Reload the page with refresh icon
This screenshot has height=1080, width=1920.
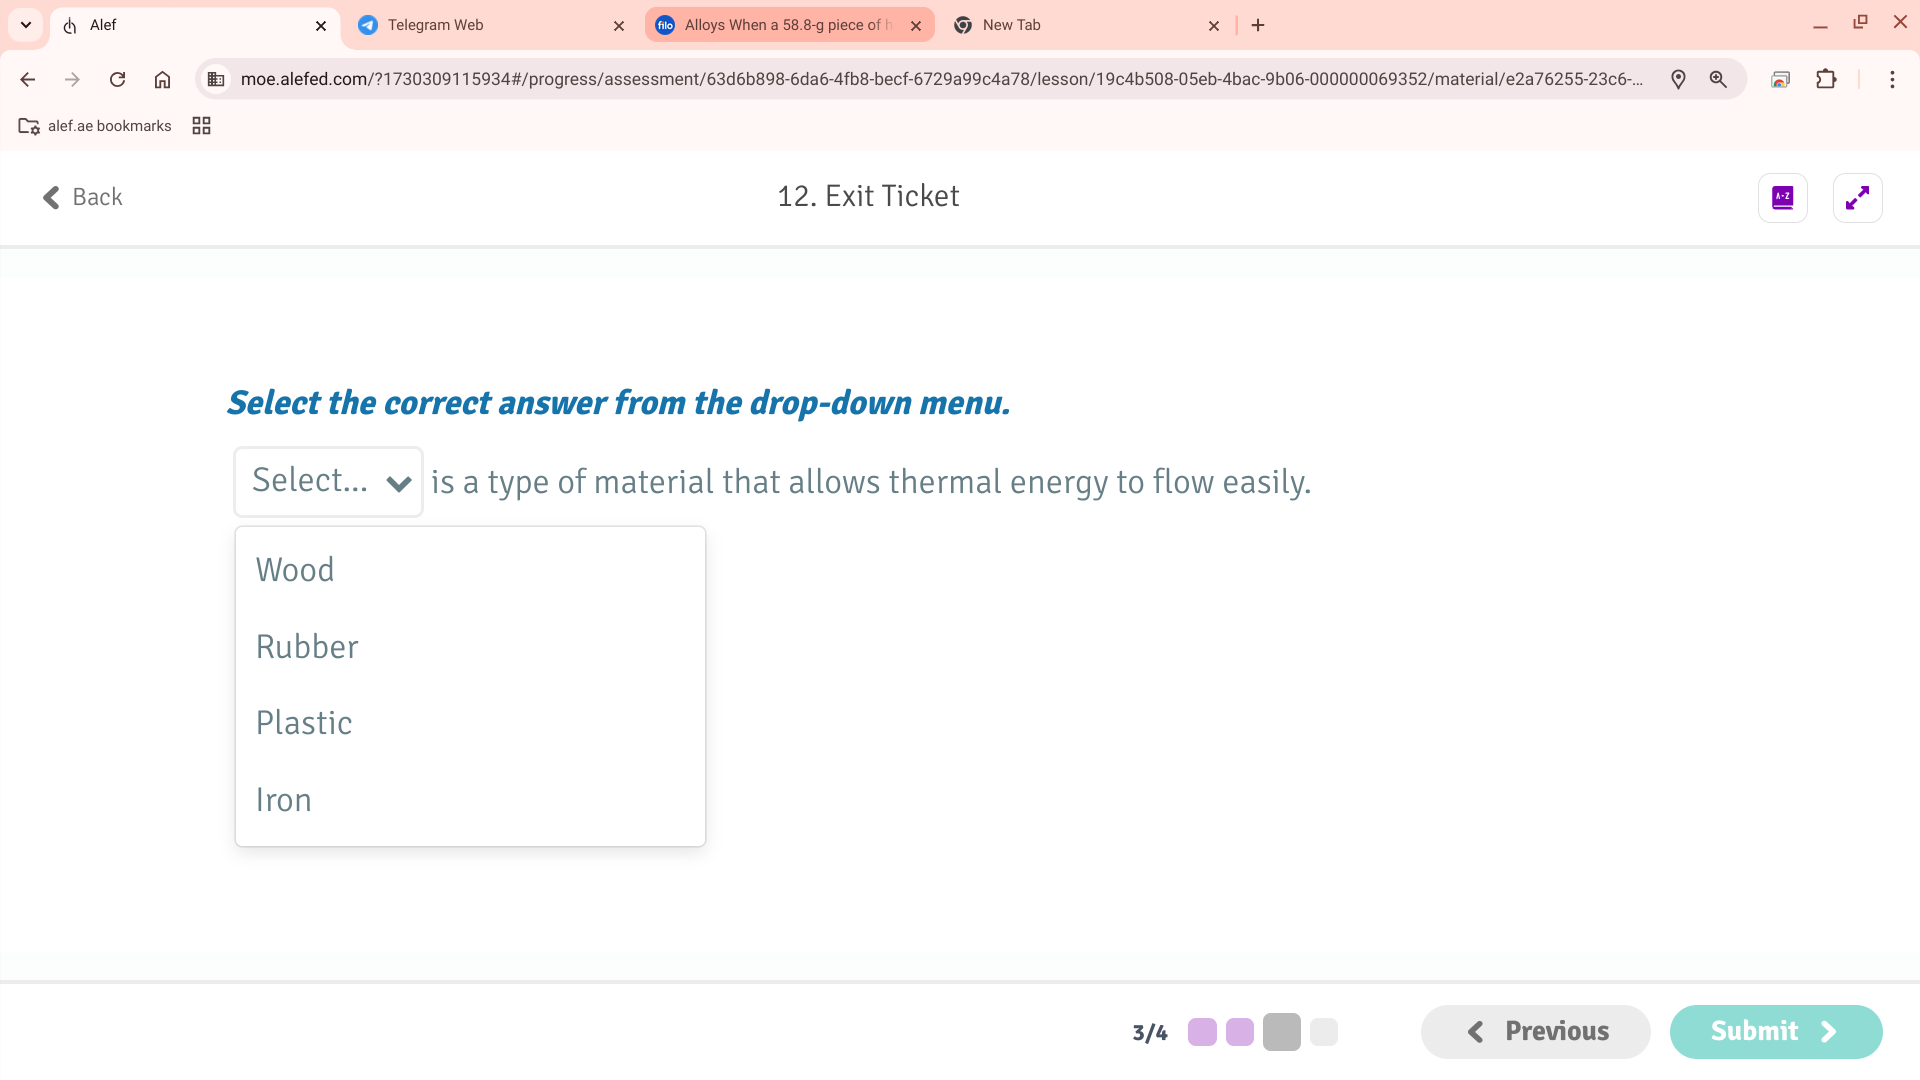117,79
